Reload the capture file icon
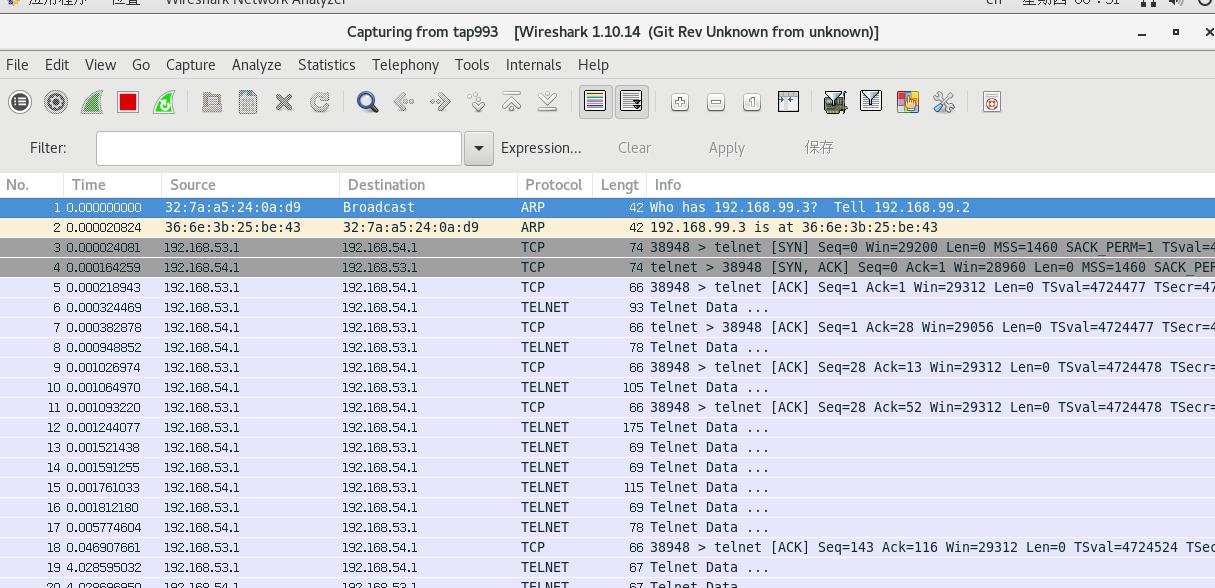Screen dimensions: 1215x588 point(320,102)
